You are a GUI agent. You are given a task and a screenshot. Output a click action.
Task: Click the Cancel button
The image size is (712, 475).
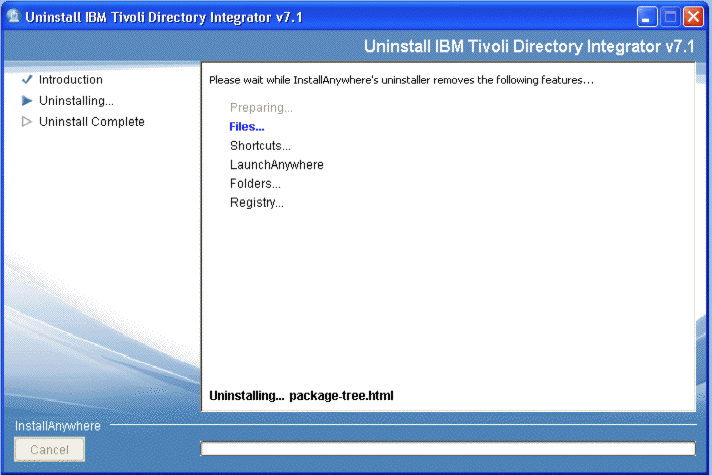pos(49,450)
